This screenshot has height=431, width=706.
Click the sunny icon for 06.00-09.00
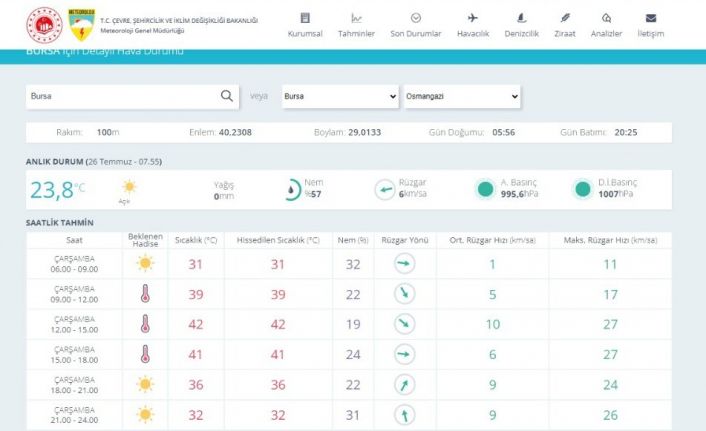145,264
